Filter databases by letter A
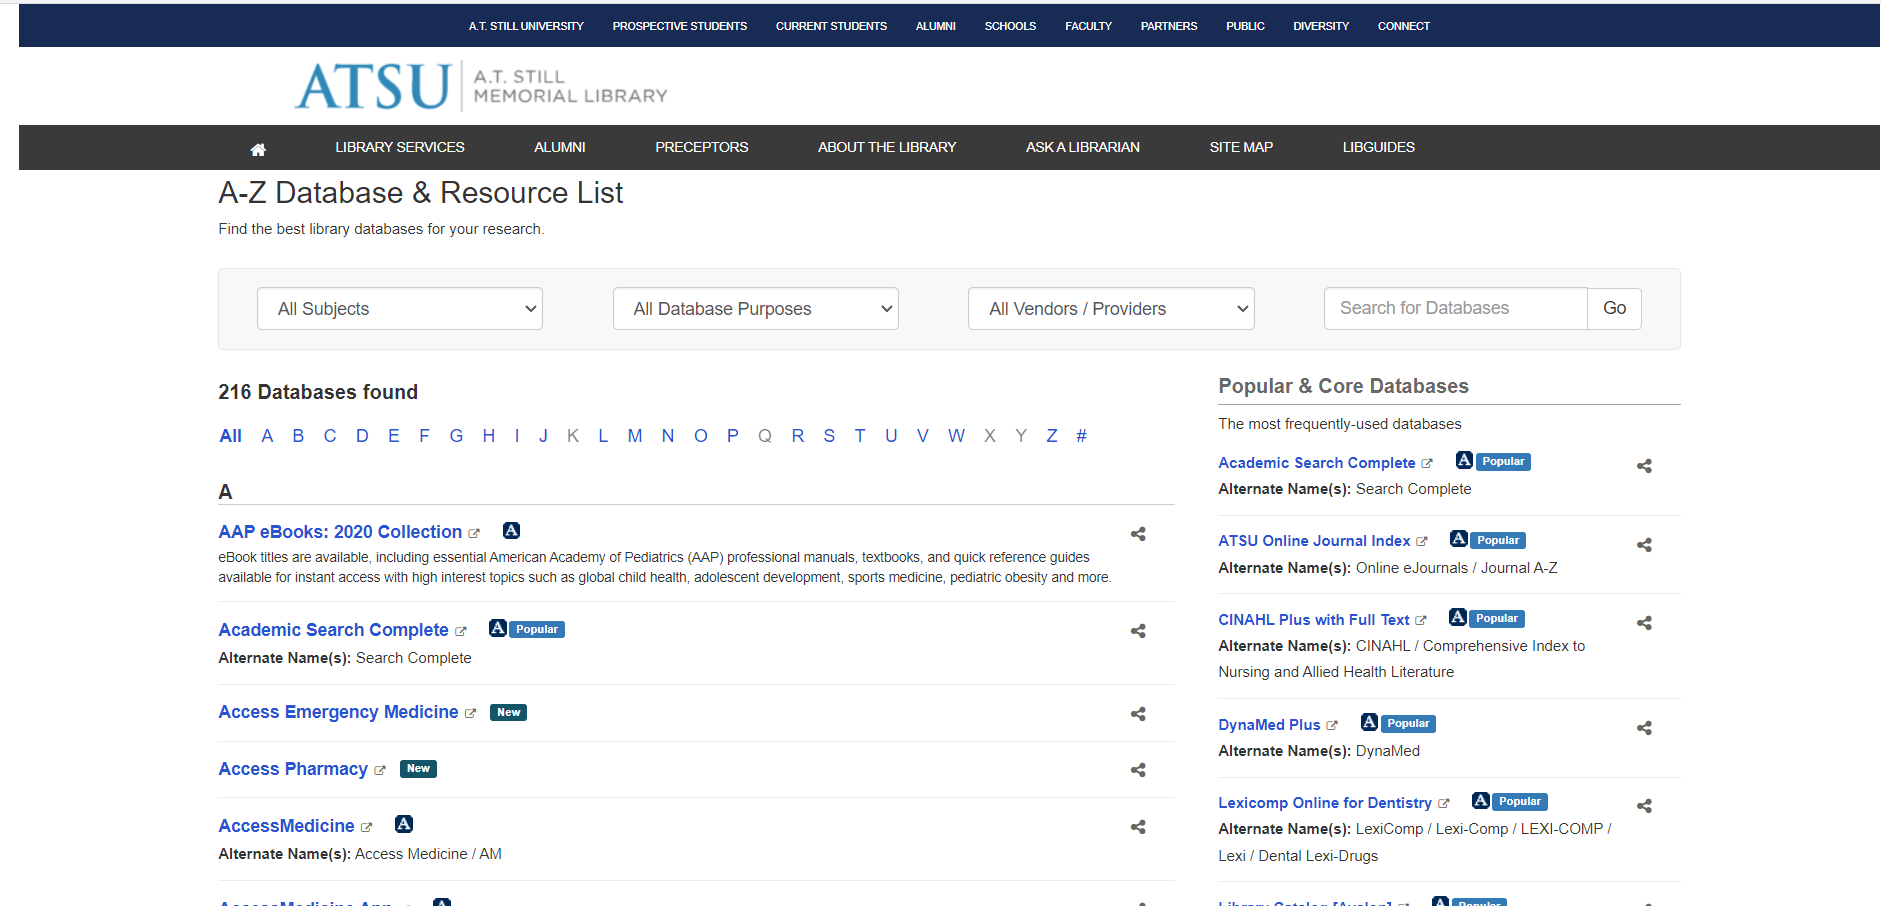This screenshot has height=906, width=1881. pos(267,436)
